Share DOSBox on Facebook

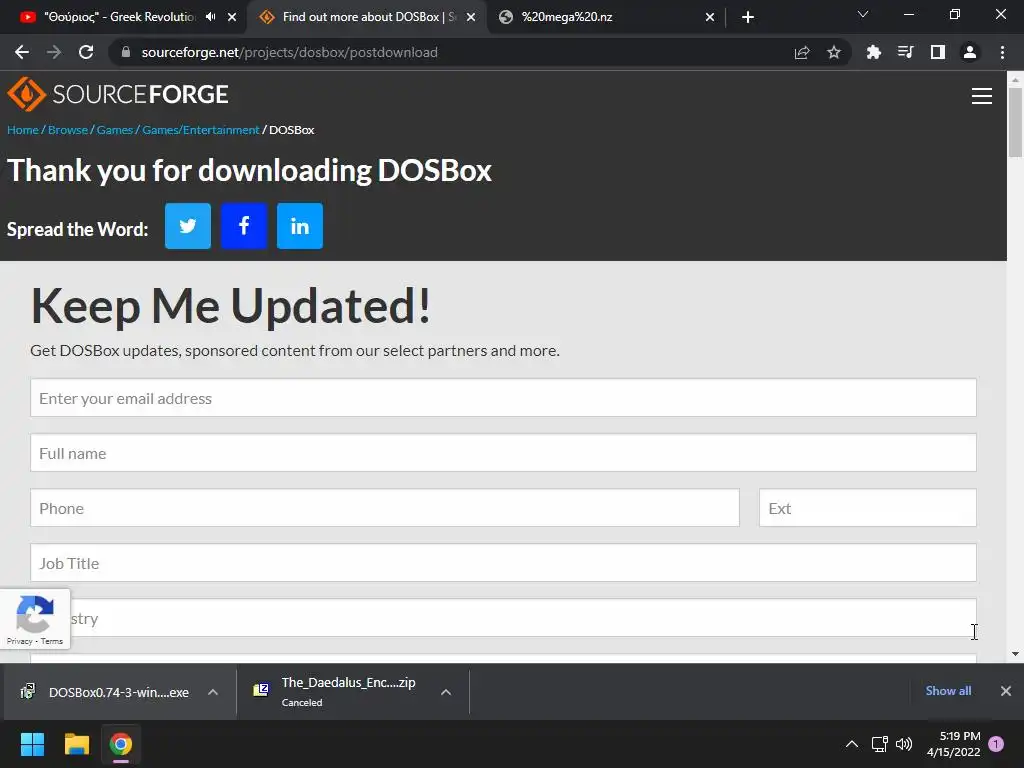coord(244,226)
